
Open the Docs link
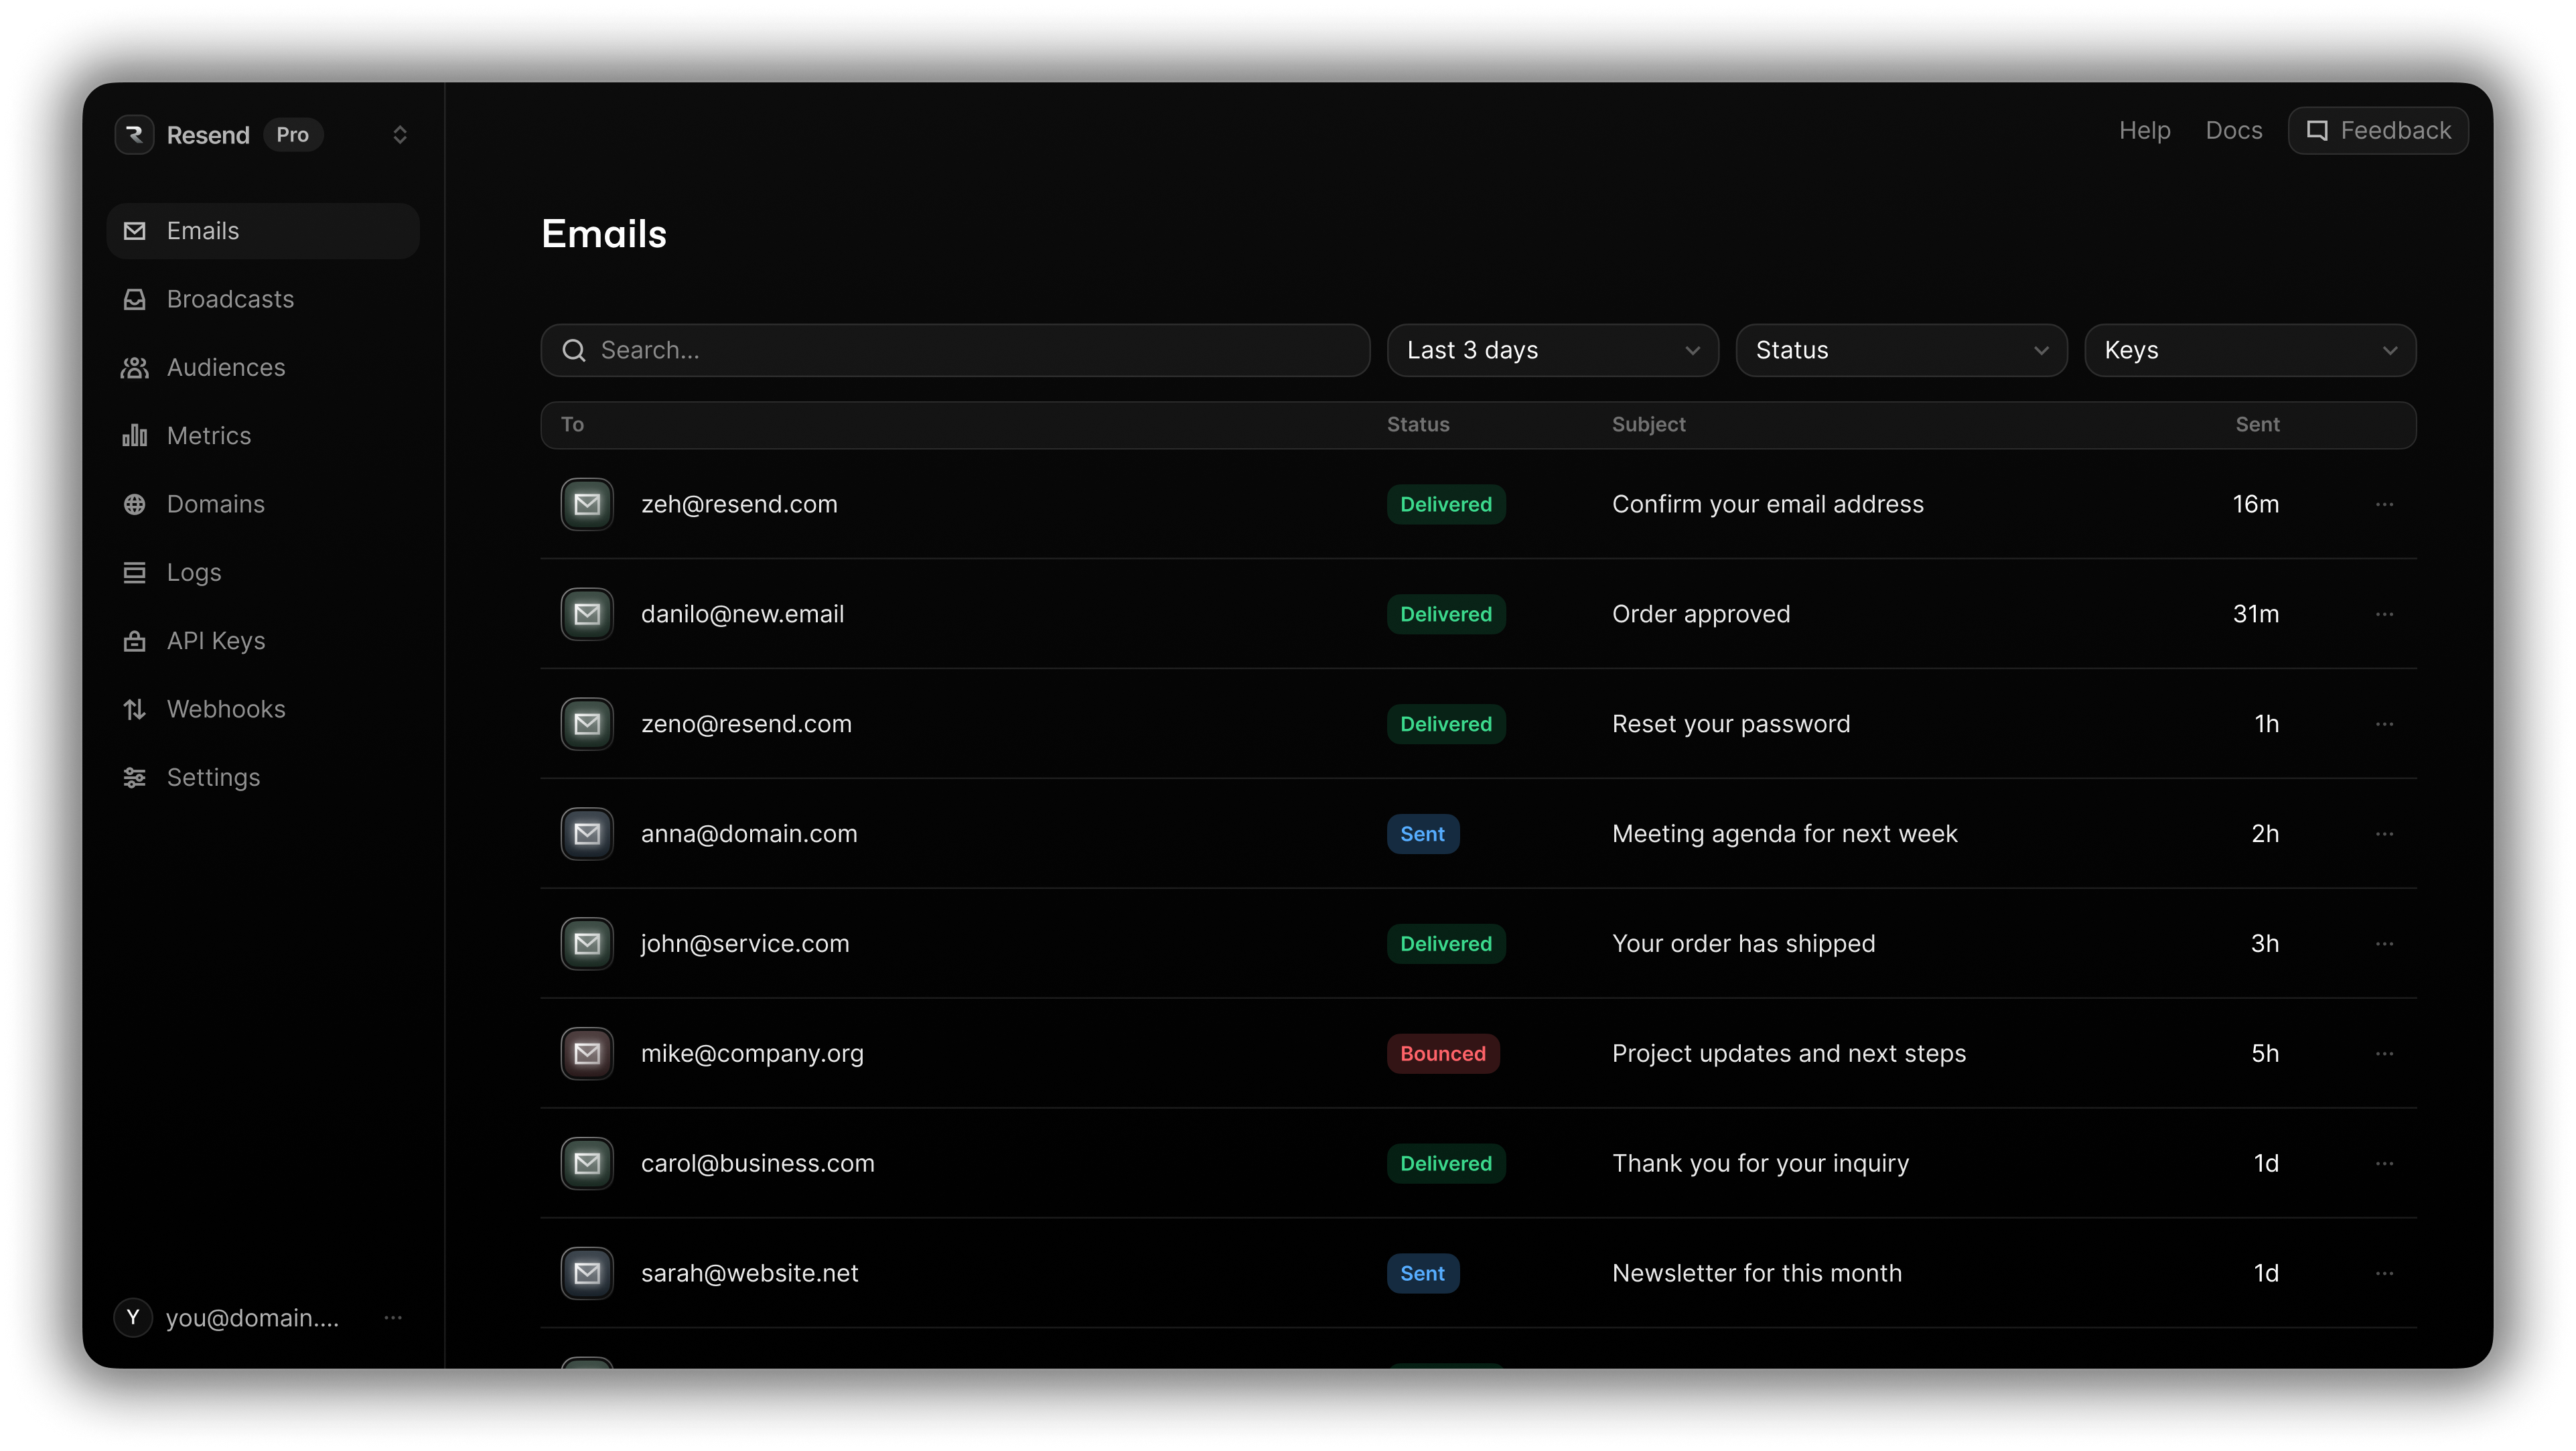2233,131
